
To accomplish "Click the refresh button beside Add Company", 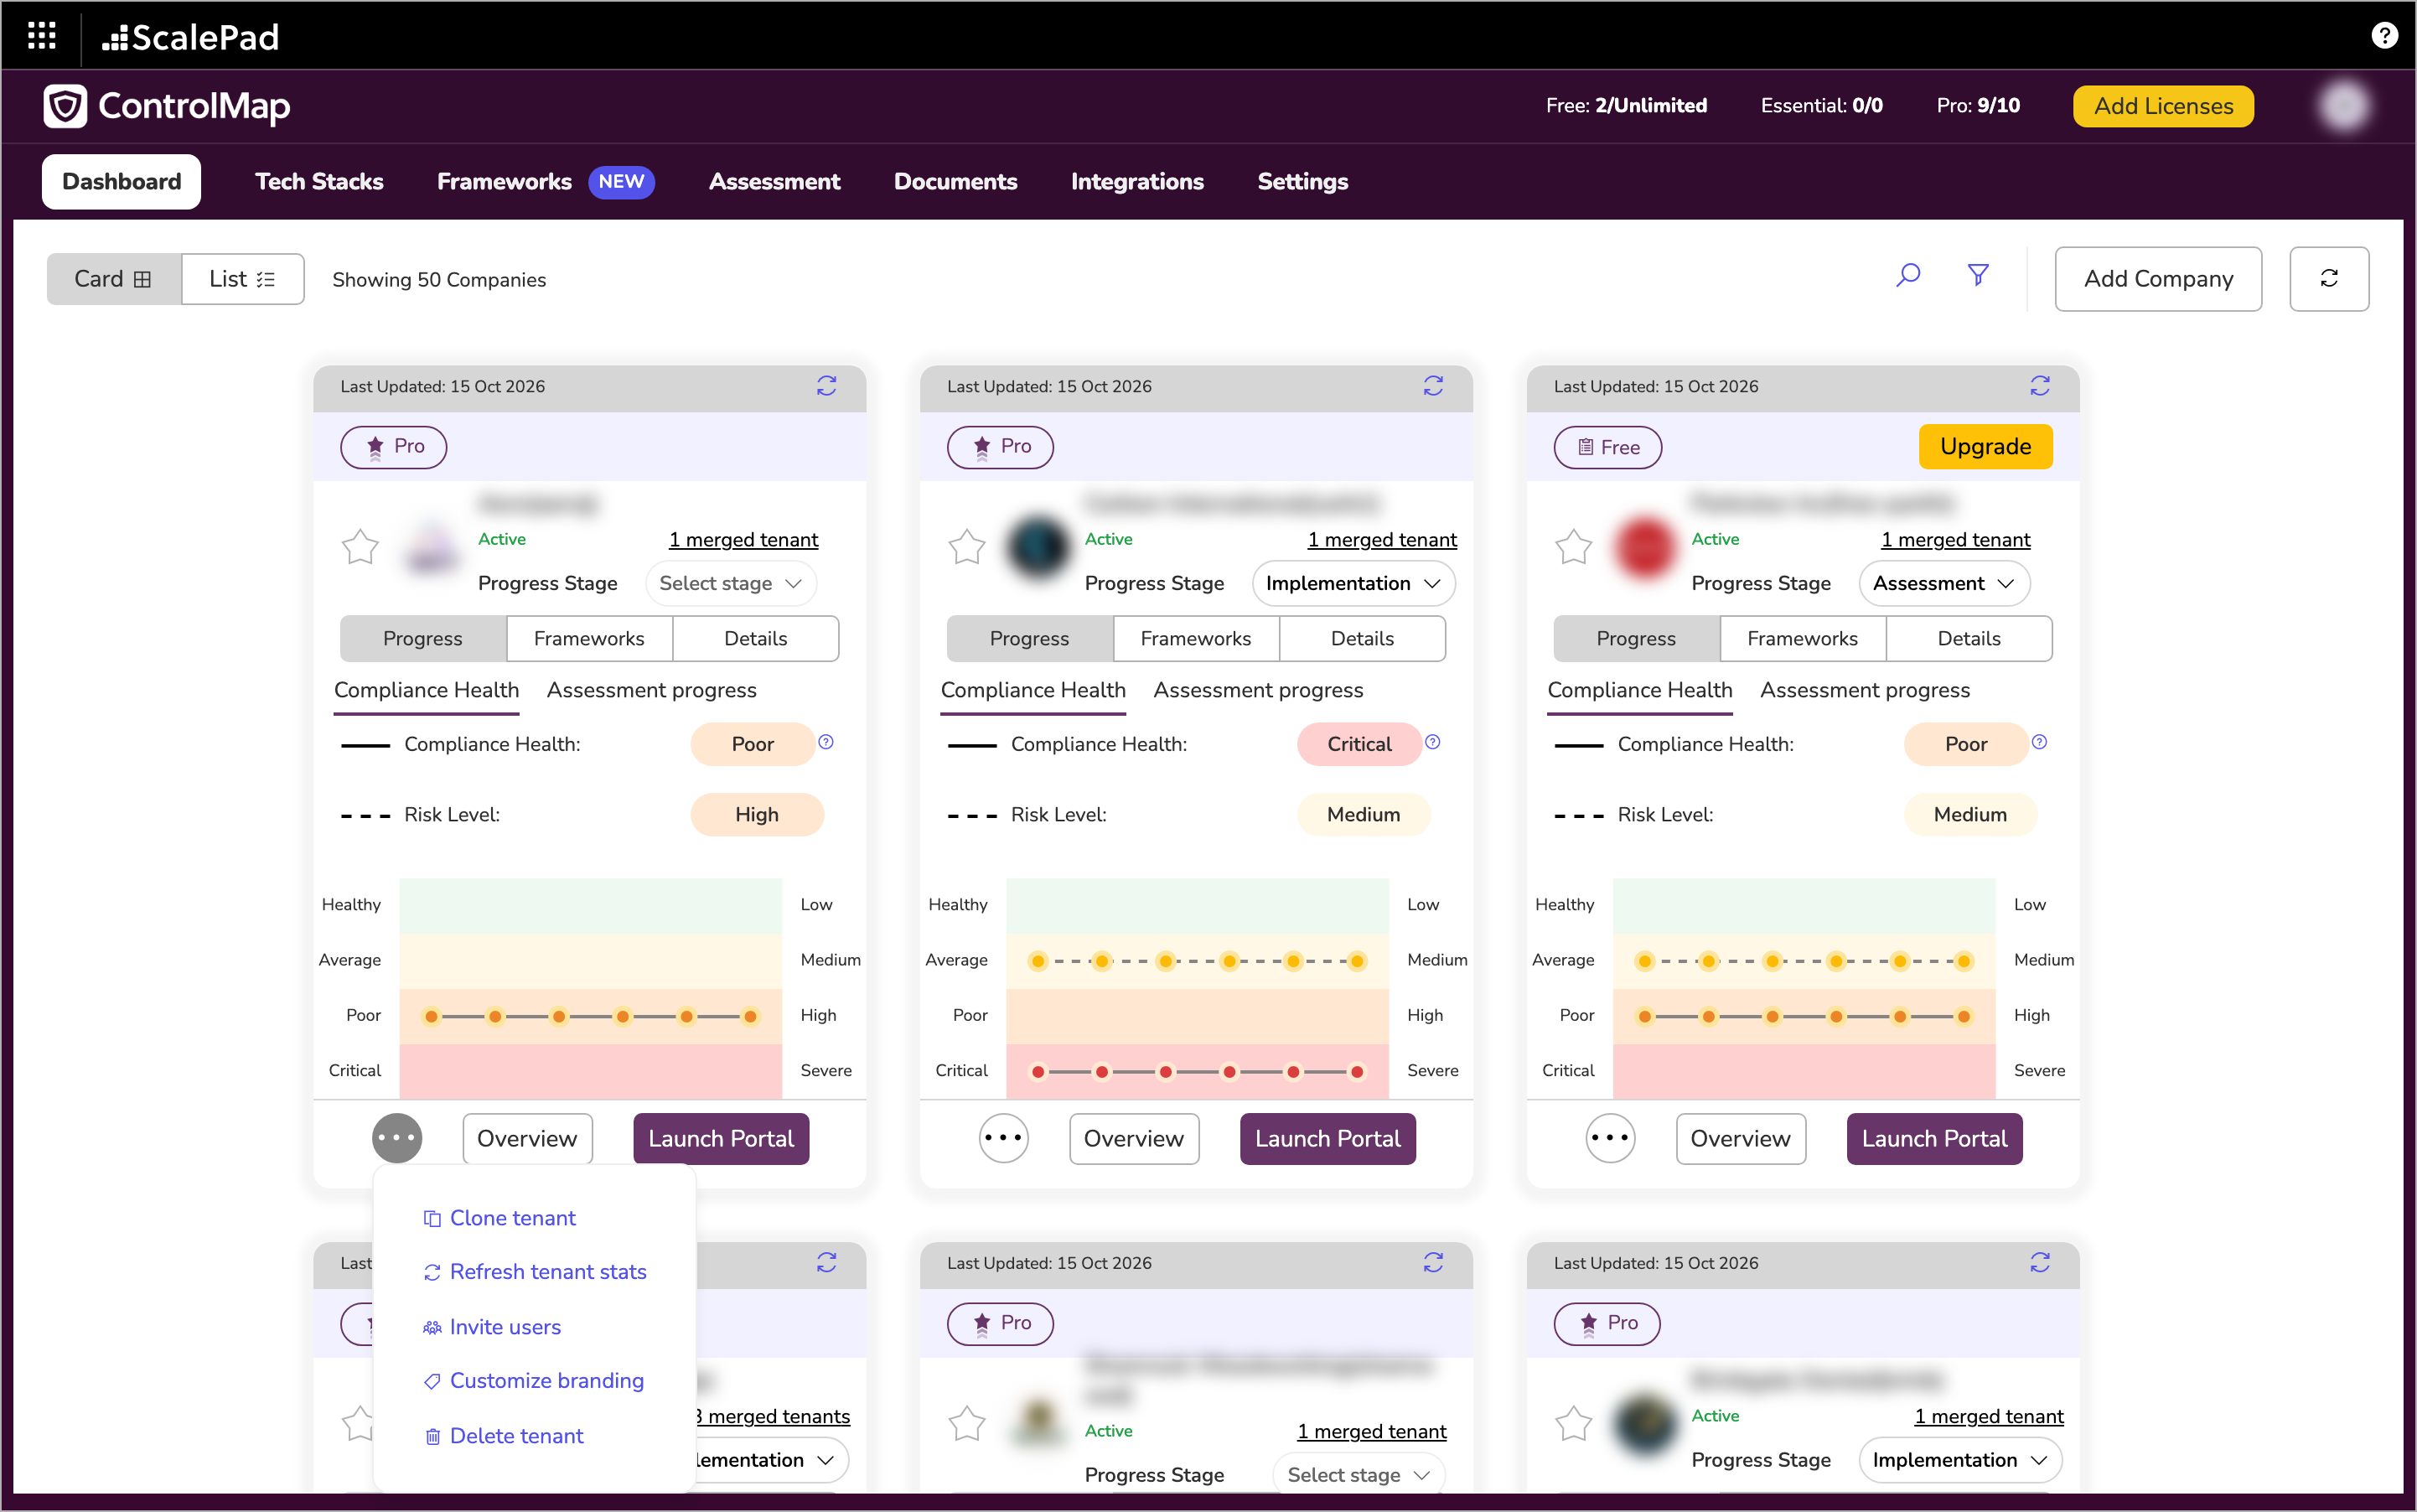I will [x=2329, y=279].
